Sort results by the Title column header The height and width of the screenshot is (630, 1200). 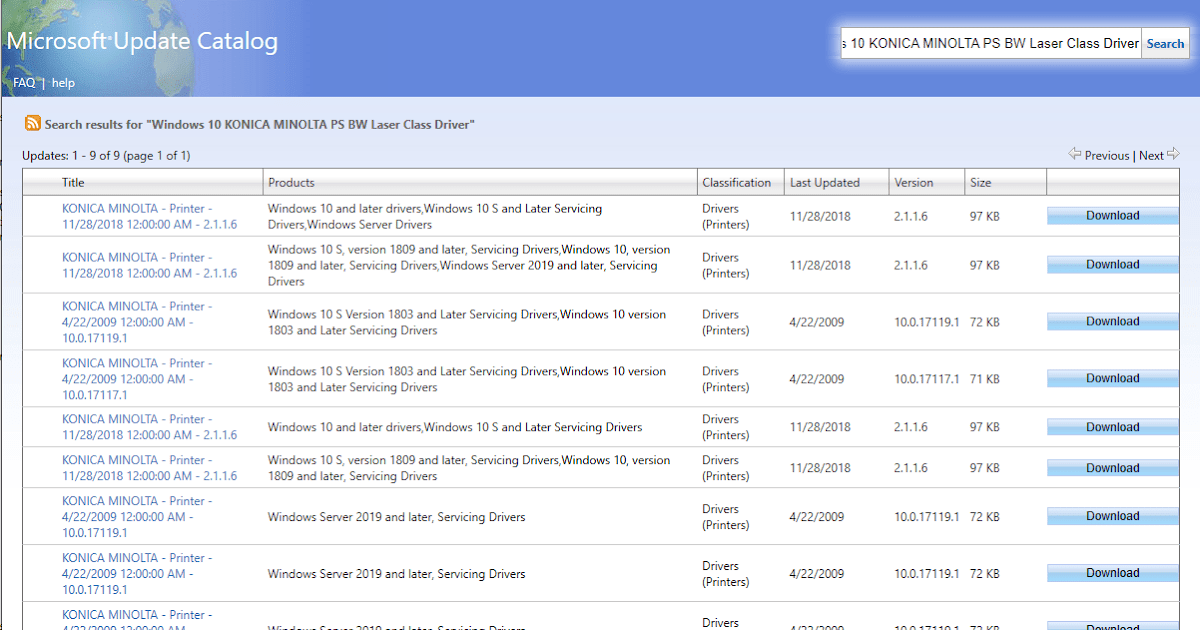(73, 182)
